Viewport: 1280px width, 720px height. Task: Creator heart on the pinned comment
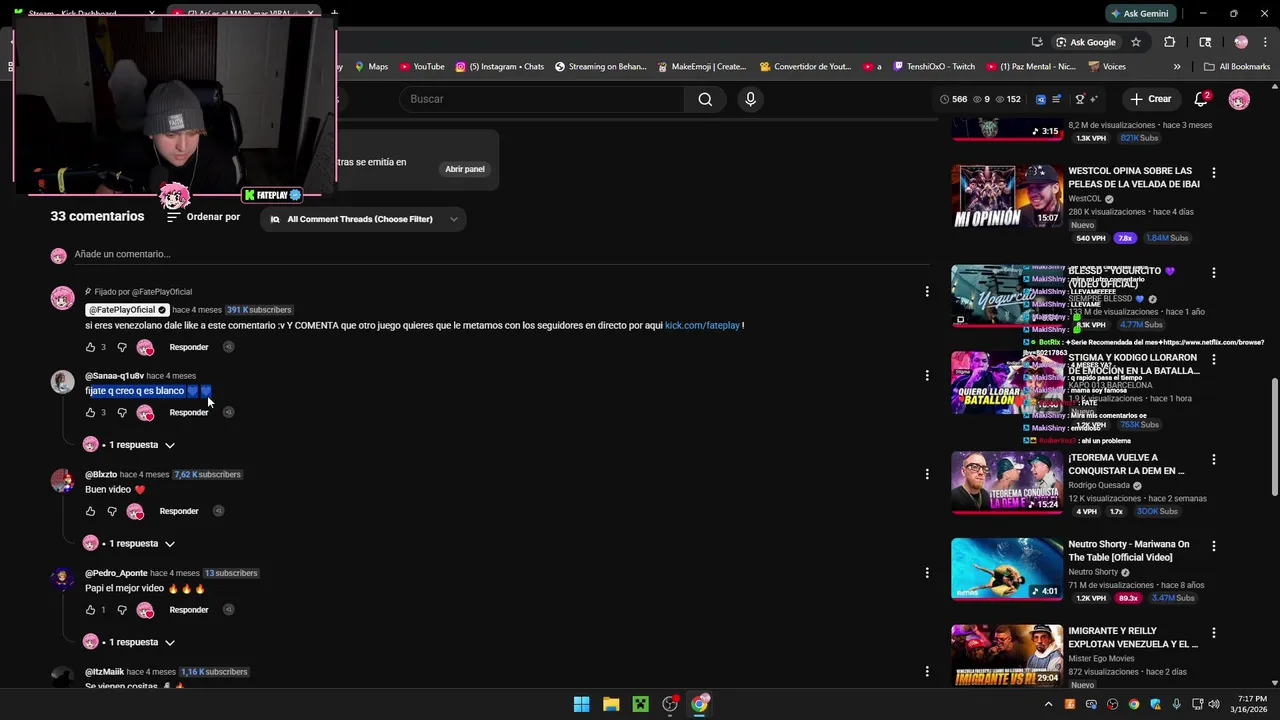click(x=145, y=347)
